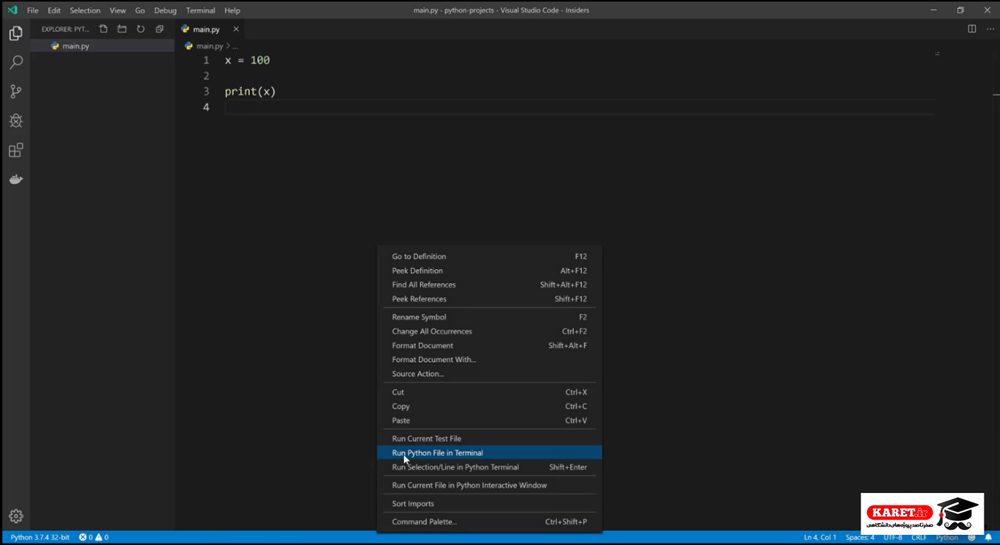Choose Copy from context menu

click(x=489, y=406)
